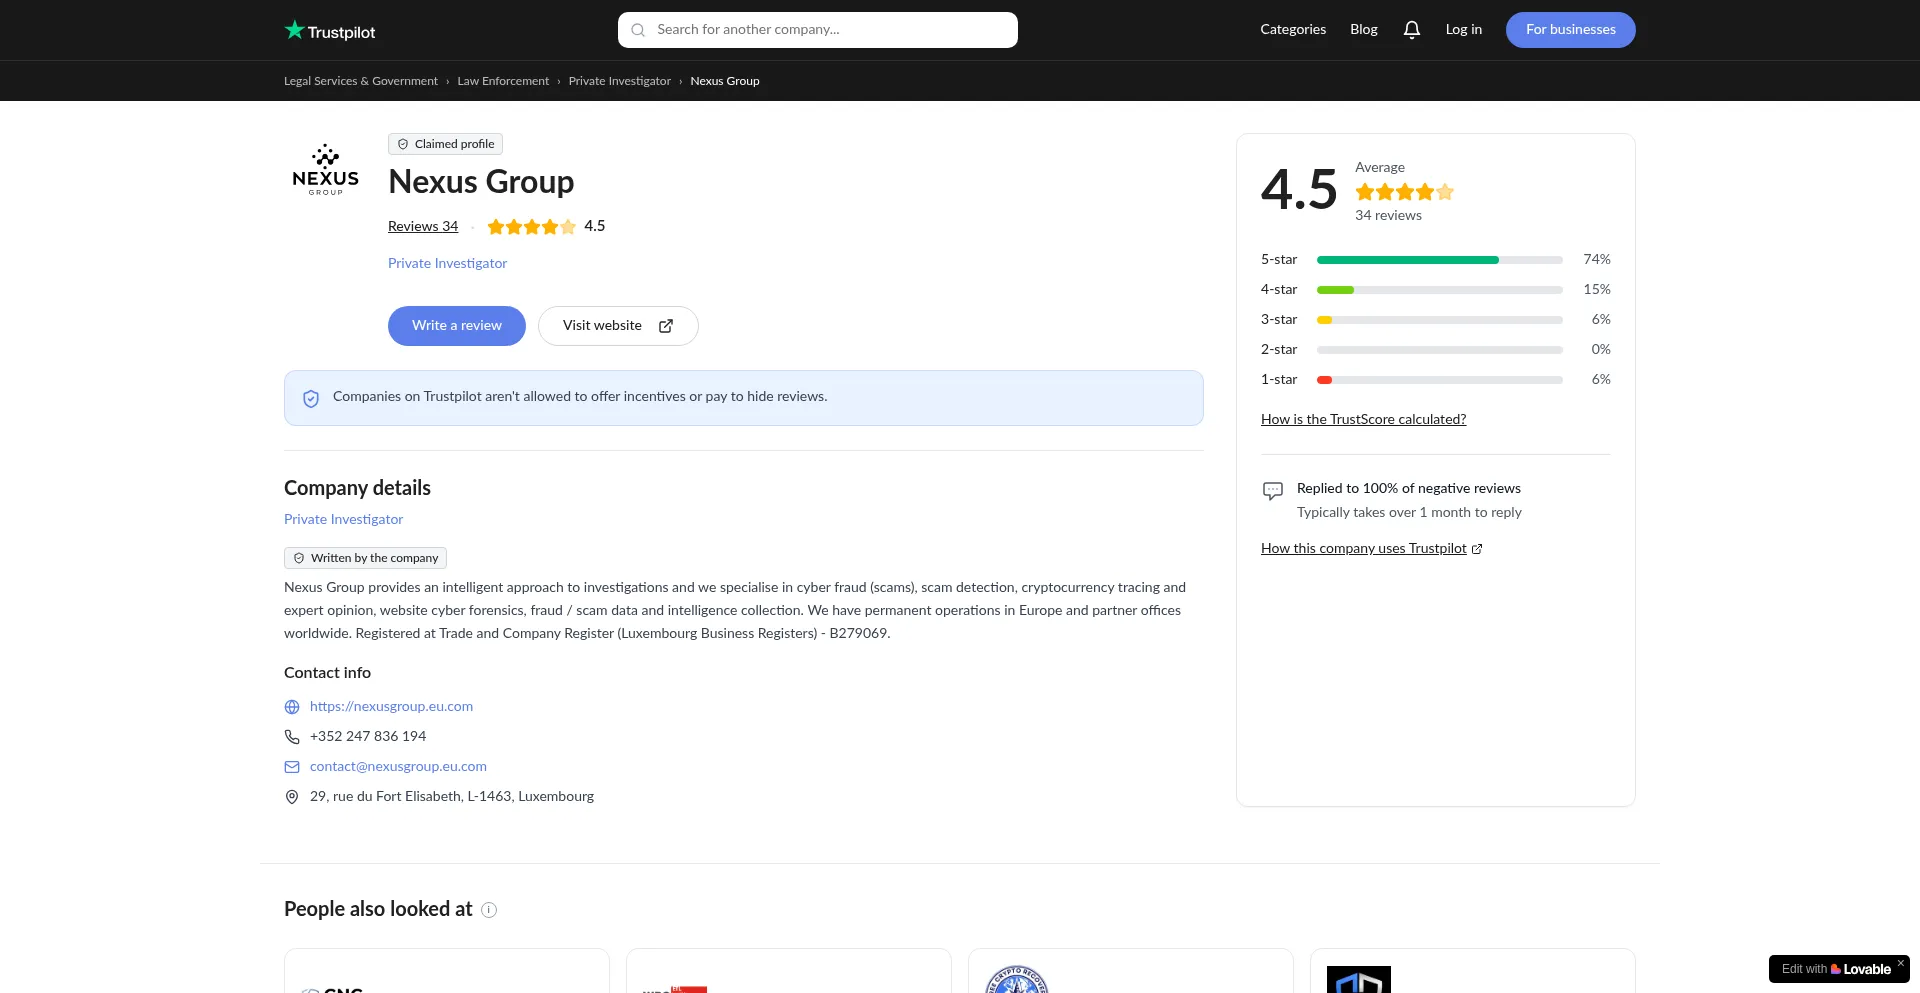Viewport: 1920px width, 993px height.
Task: Click the speech bubble icon near reply stats
Action: [x=1273, y=491]
